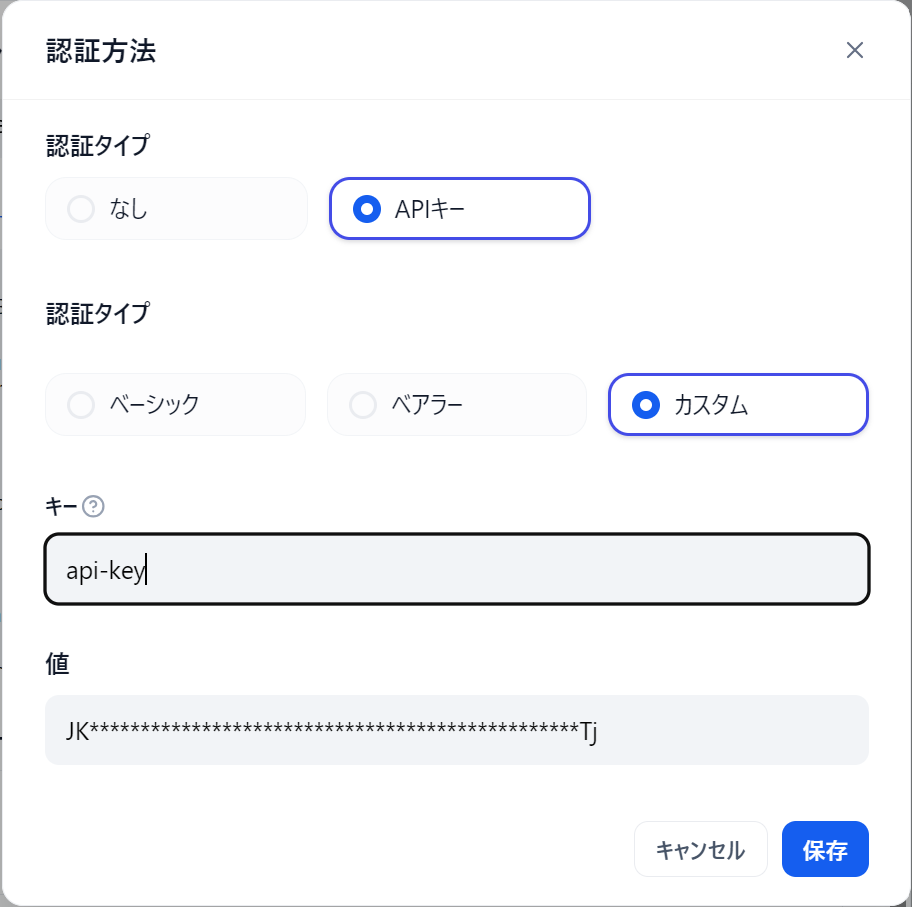Choose the ベアラー radio circle
912x907 pixels.
[363, 405]
